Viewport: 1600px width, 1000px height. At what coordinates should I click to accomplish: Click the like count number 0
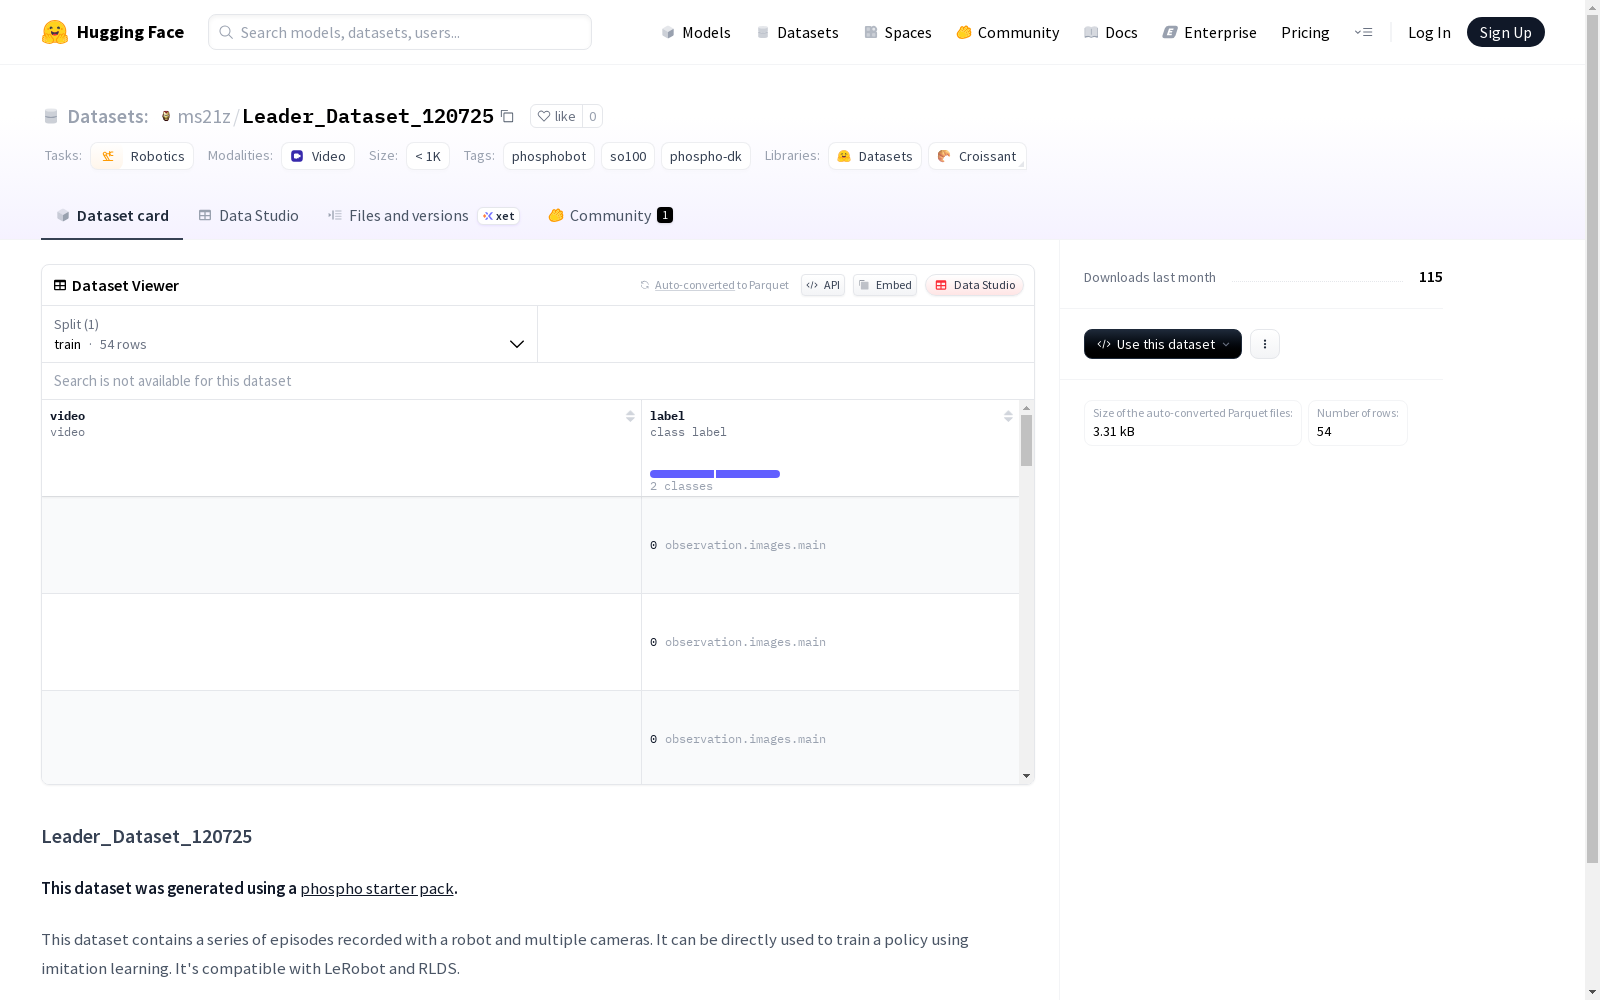tap(592, 116)
